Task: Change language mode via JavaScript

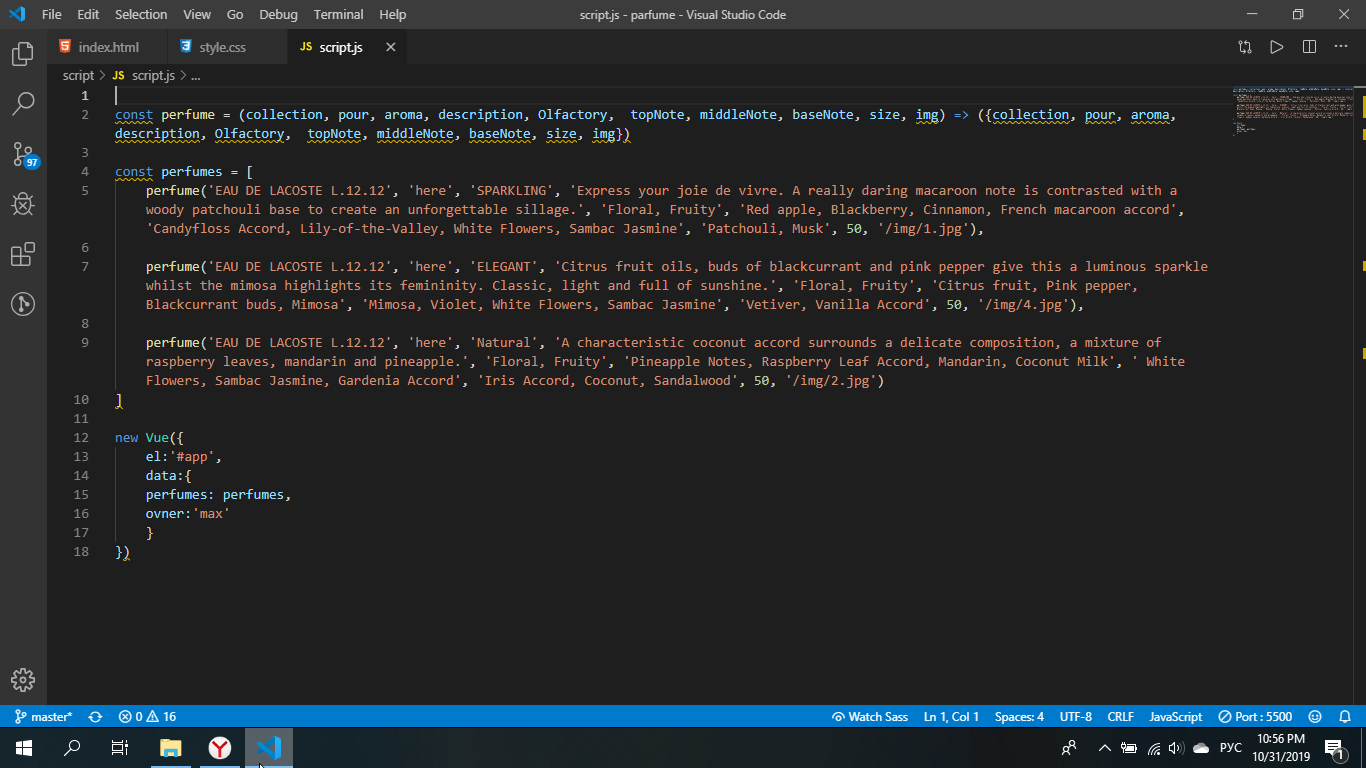Action: point(1176,717)
